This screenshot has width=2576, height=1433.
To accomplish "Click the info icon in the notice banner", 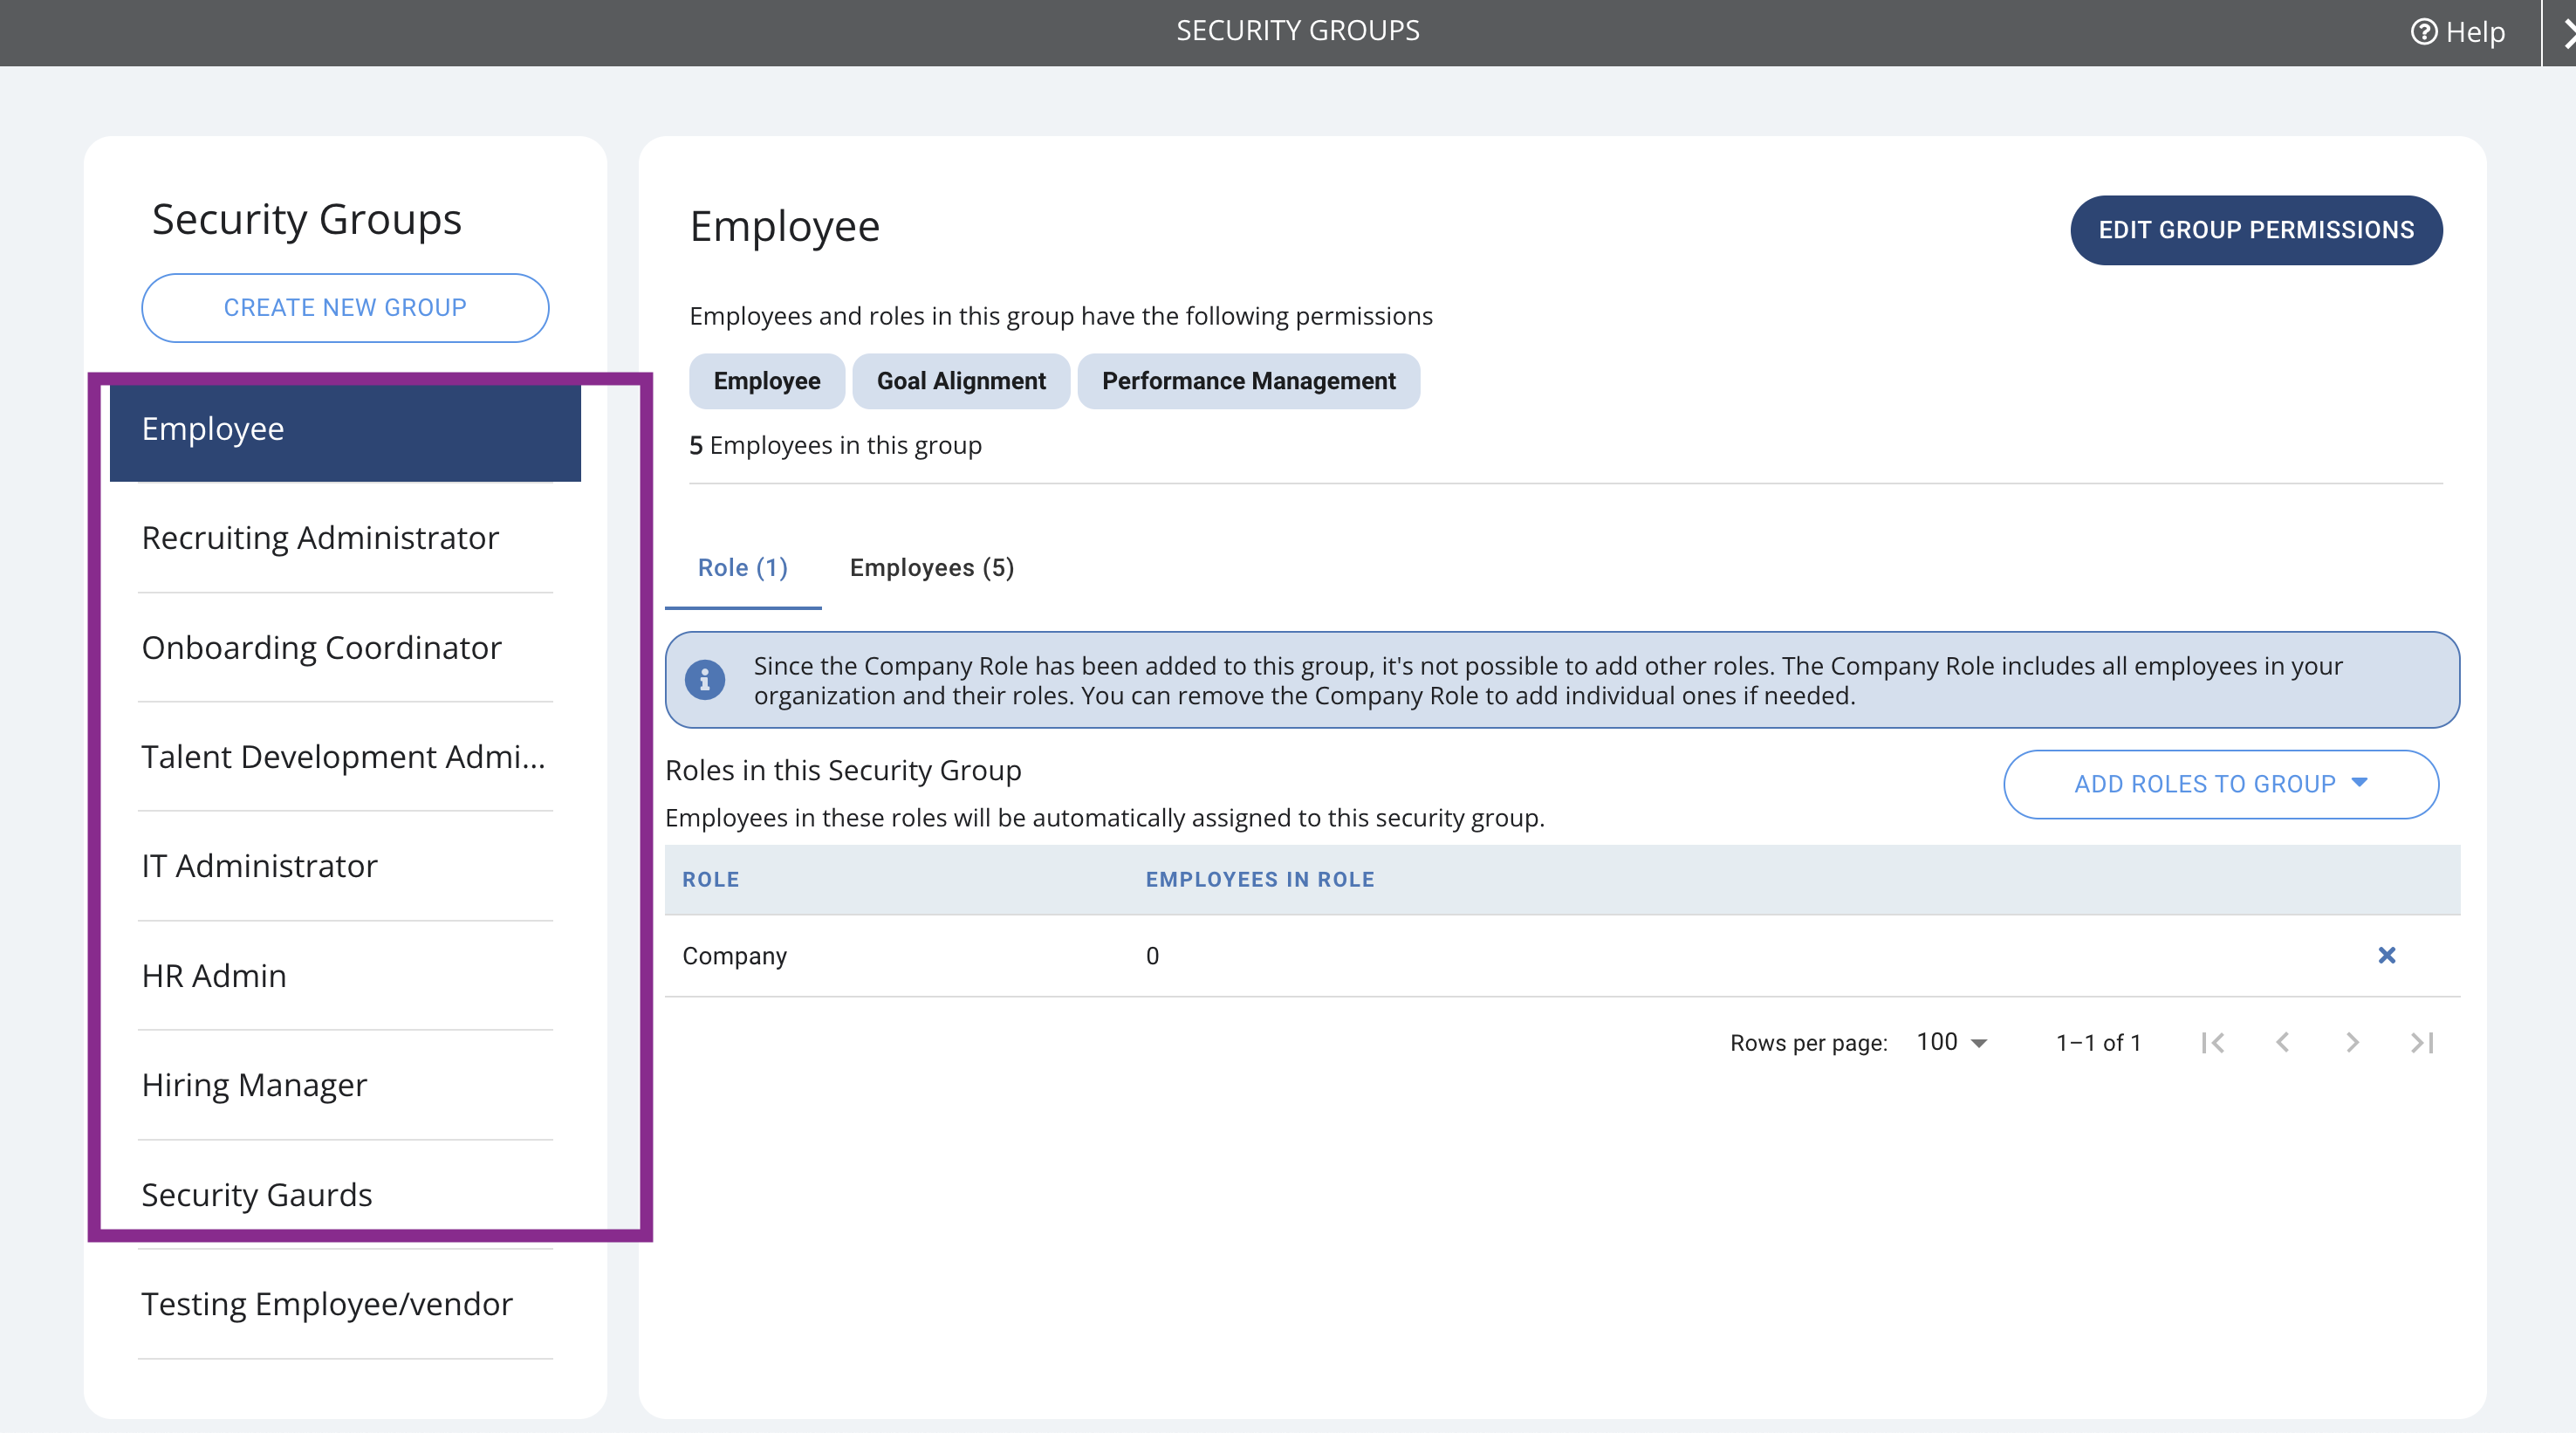I will [705, 680].
